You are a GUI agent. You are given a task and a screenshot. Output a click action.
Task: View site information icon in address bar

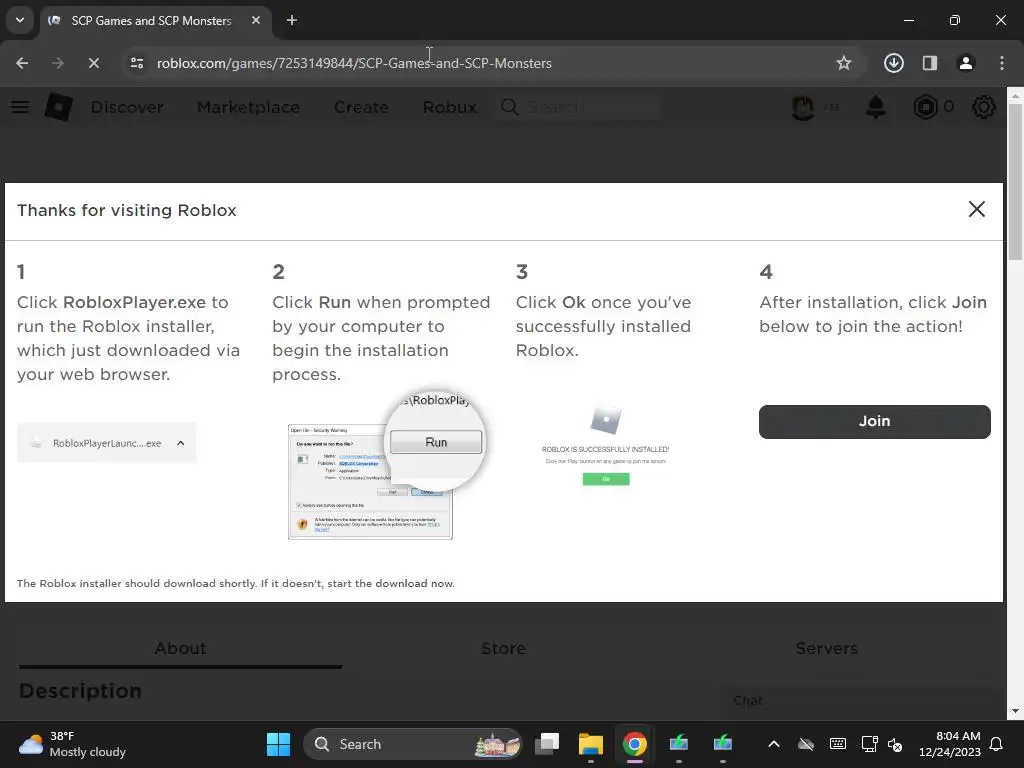(136, 63)
